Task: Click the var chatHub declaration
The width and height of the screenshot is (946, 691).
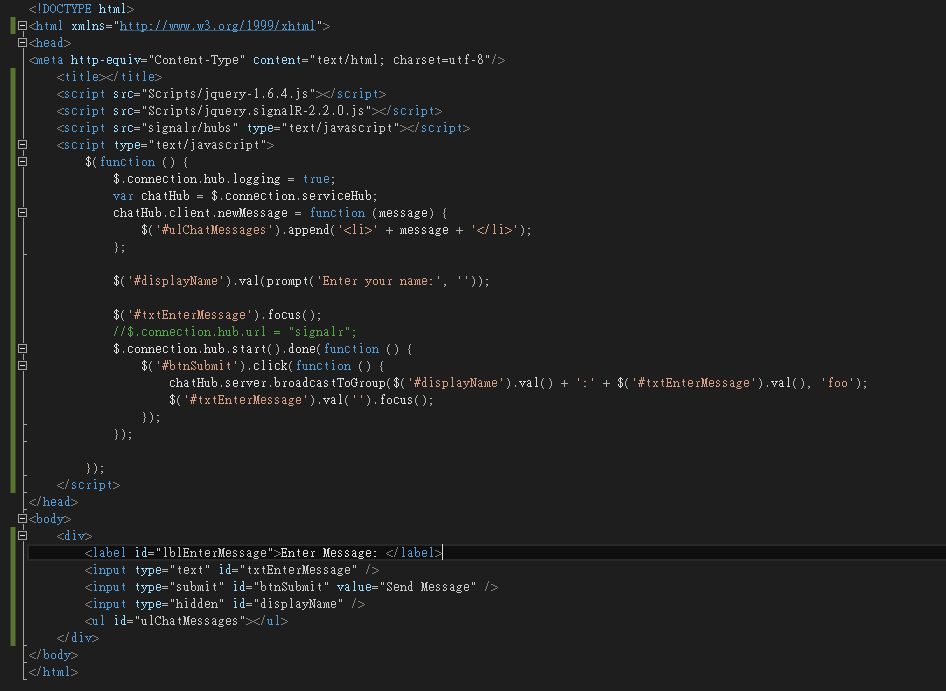Action: coord(245,196)
